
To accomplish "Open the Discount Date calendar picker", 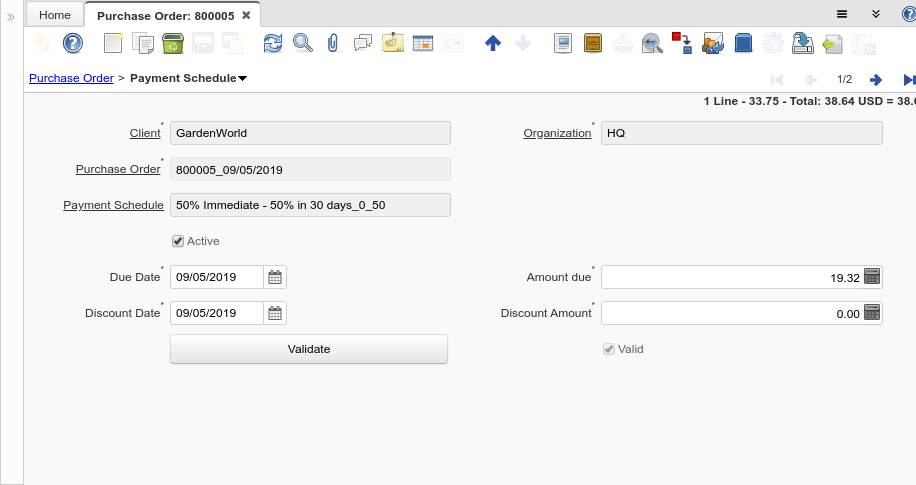I will pyautogui.click(x=276, y=313).
